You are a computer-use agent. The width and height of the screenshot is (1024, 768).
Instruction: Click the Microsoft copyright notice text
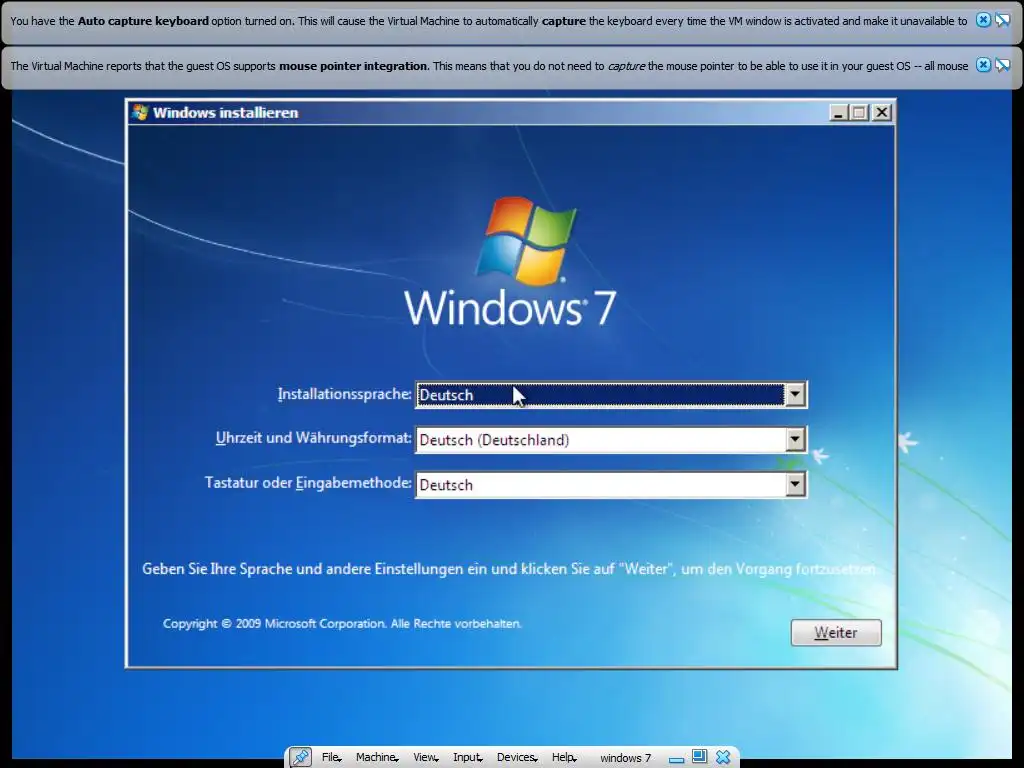click(342, 624)
